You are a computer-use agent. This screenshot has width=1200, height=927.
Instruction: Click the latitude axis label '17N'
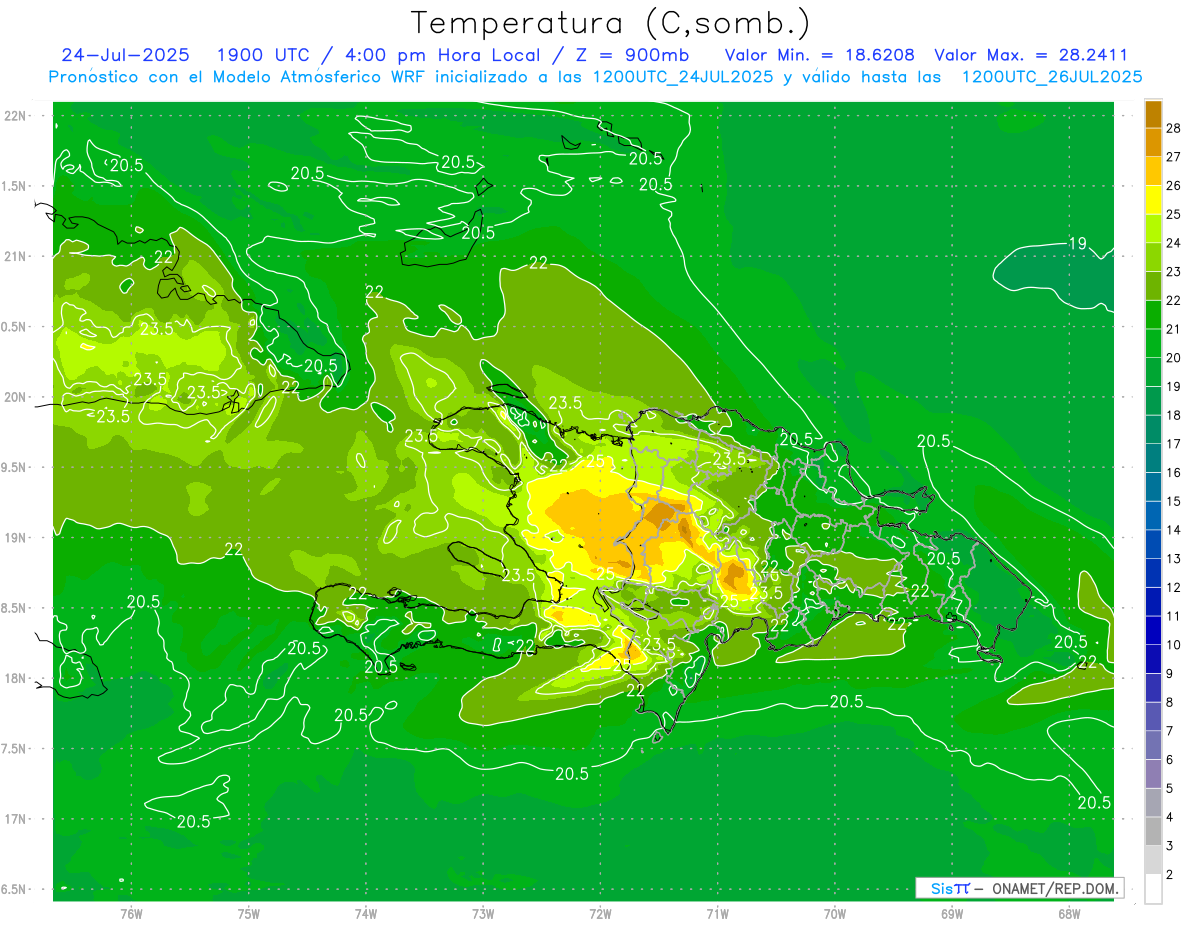pyautogui.click(x=16, y=819)
